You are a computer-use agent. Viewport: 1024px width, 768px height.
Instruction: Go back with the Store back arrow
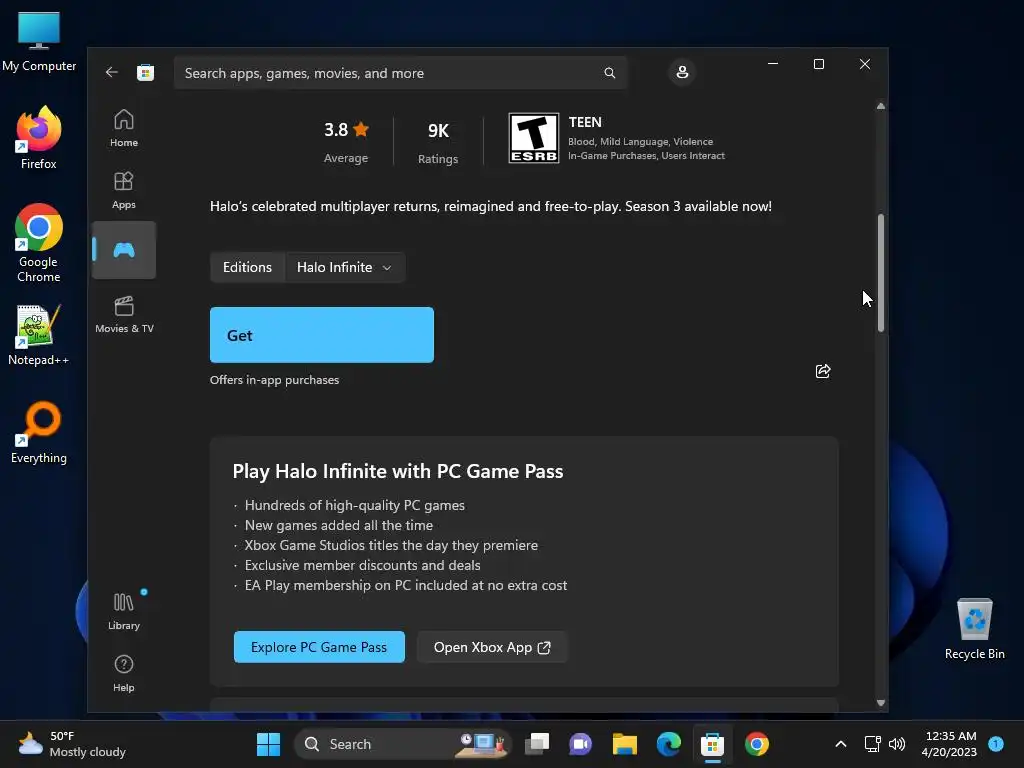[112, 72]
